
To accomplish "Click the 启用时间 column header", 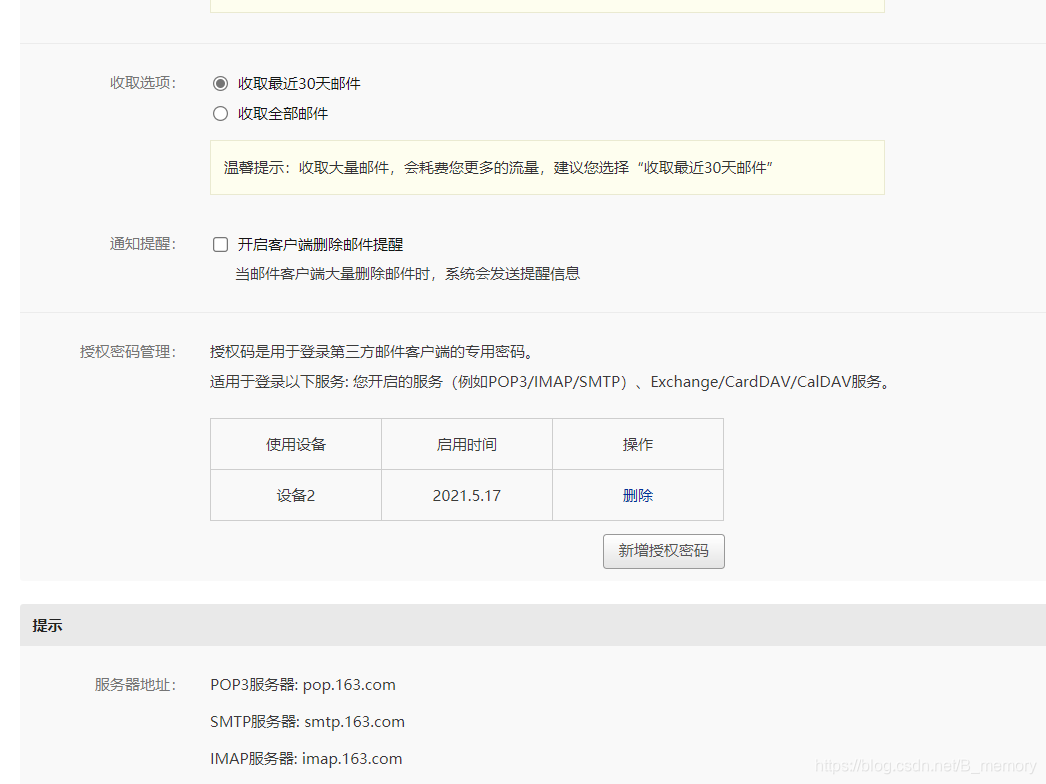I will tap(466, 443).
